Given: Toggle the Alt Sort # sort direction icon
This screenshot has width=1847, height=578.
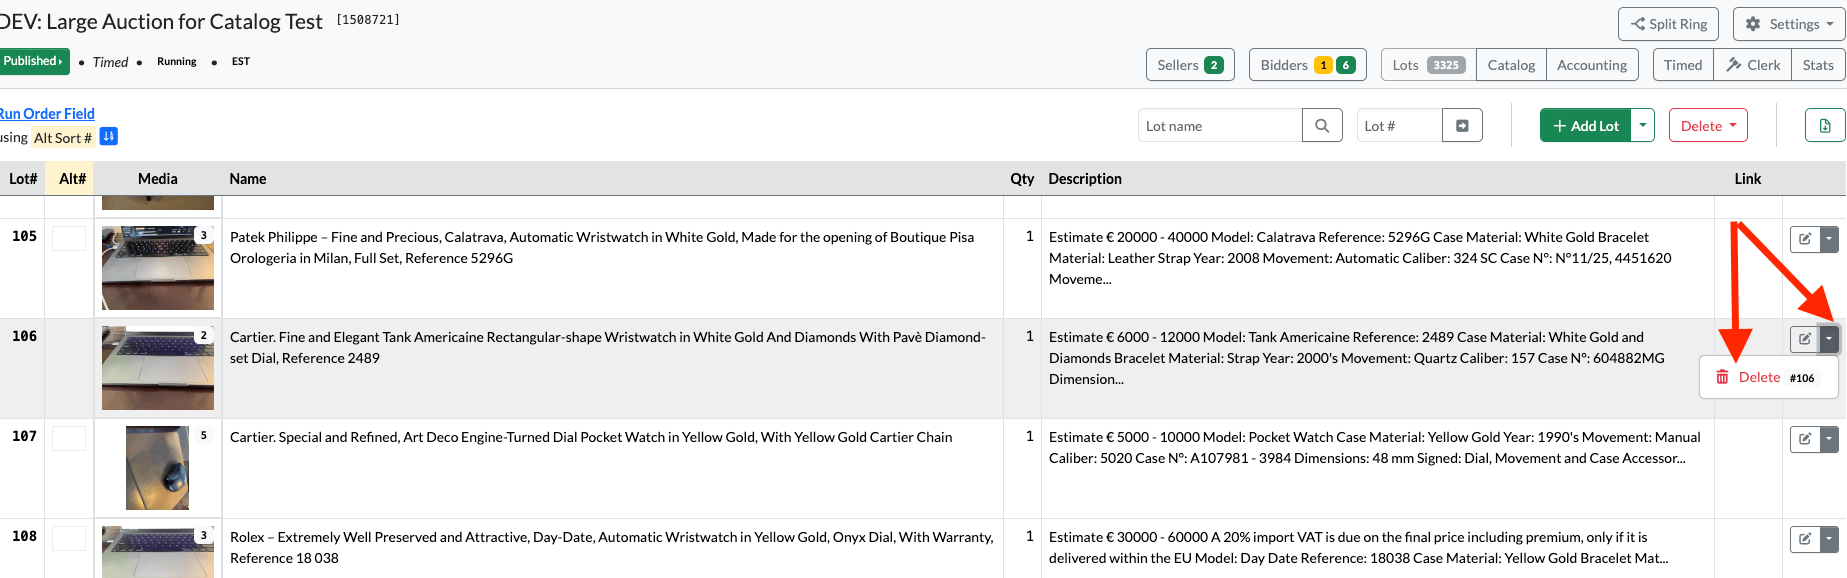Looking at the screenshot, I should click(x=109, y=136).
